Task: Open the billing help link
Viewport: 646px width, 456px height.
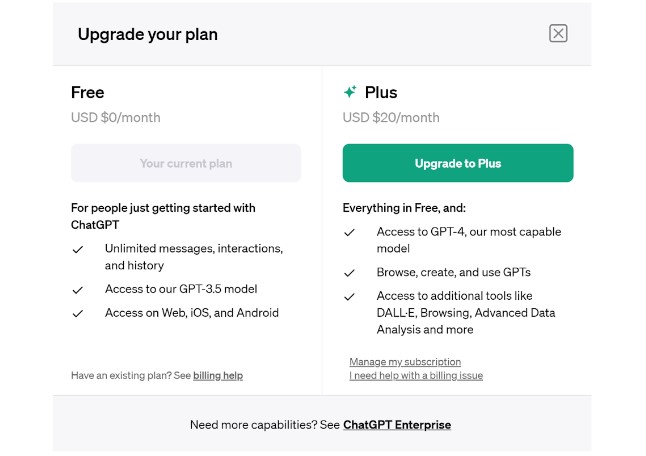Action: tap(218, 376)
